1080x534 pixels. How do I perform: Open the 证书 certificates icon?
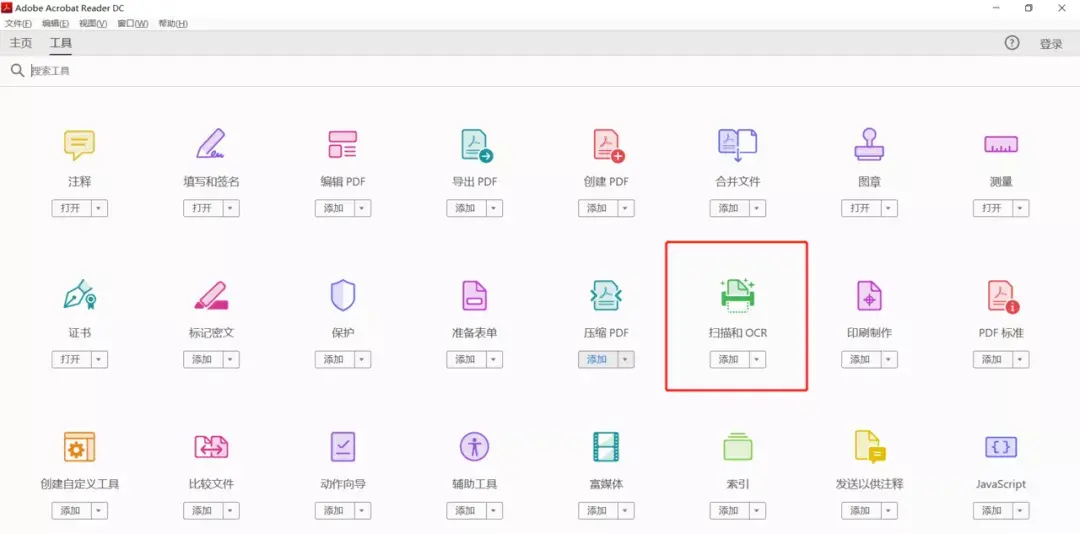point(79,295)
